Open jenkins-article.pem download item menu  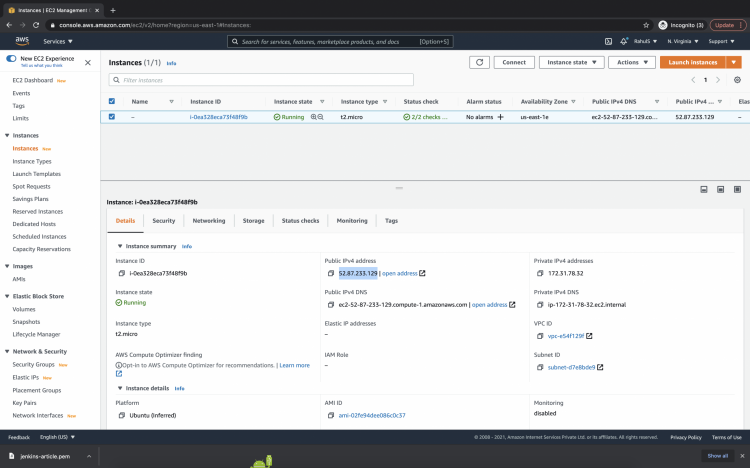tap(89, 457)
